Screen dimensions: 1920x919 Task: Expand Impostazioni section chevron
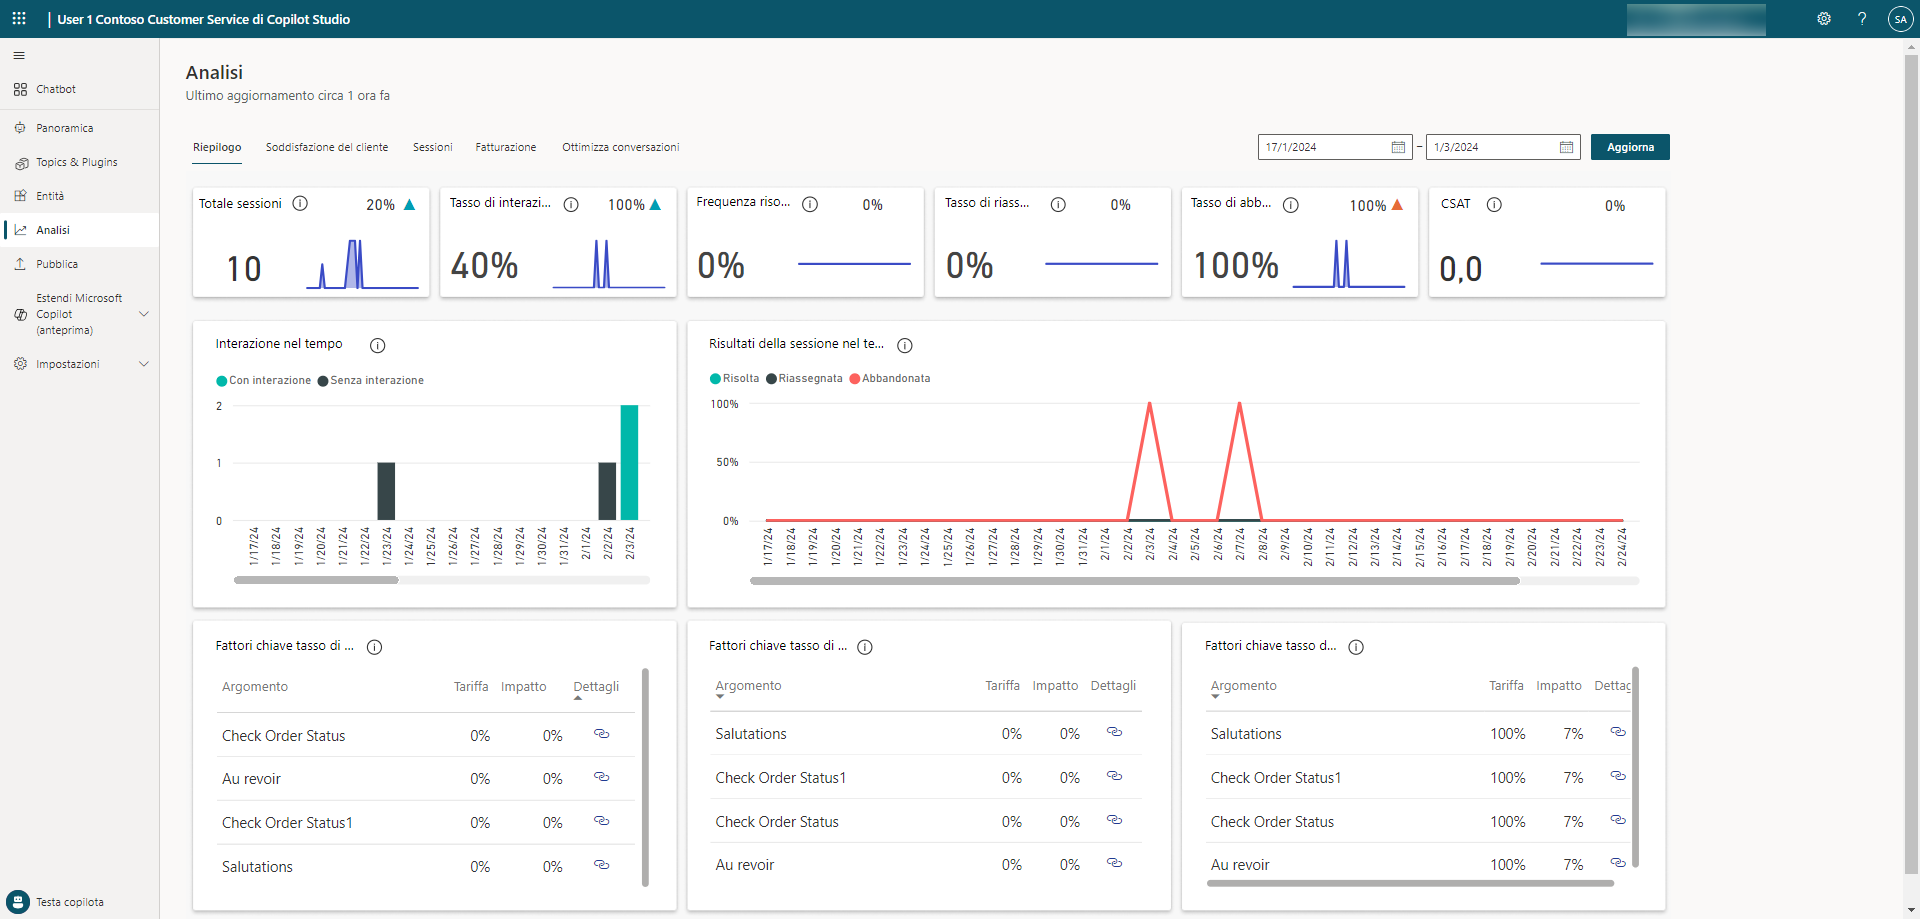(144, 364)
